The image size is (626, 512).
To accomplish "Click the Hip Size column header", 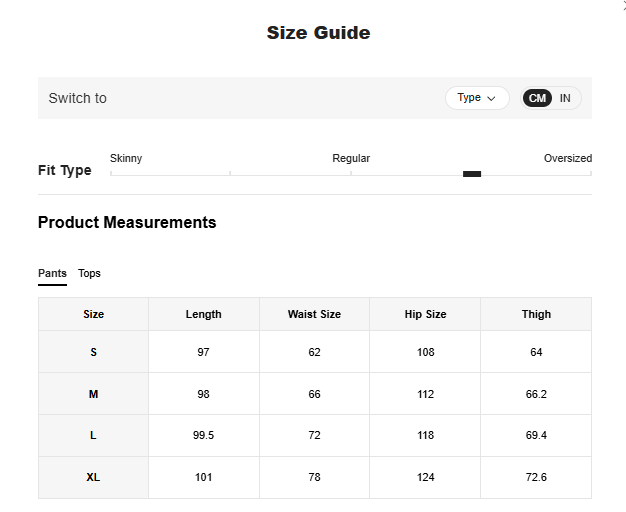I will point(425,314).
